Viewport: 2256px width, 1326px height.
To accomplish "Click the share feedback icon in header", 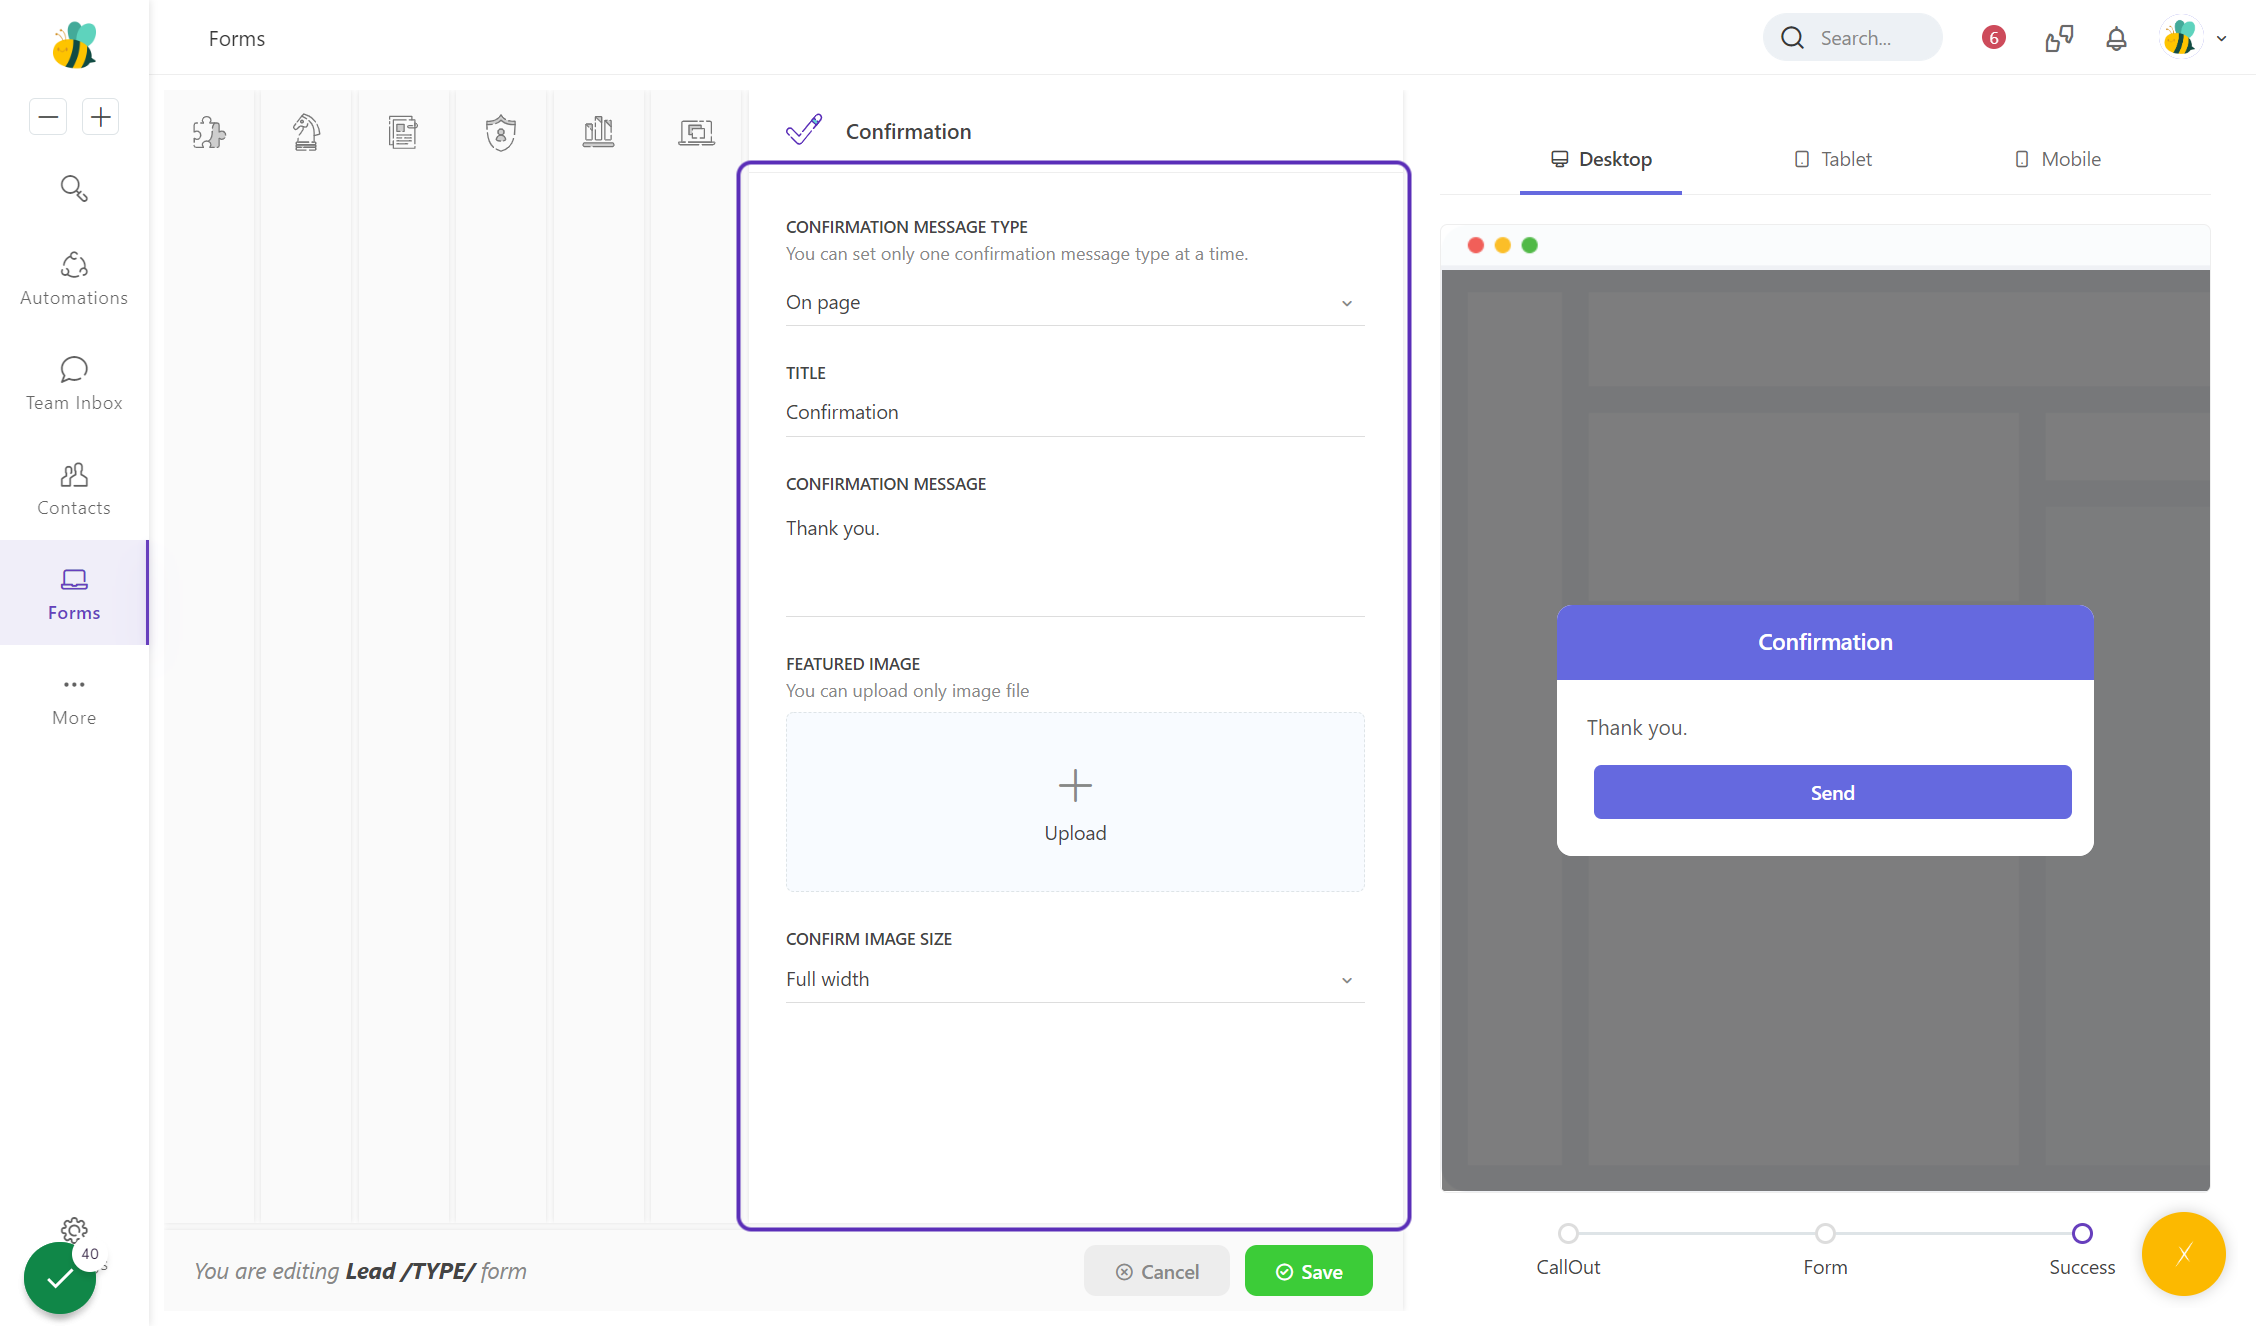I will click(x=2059, y=38).
